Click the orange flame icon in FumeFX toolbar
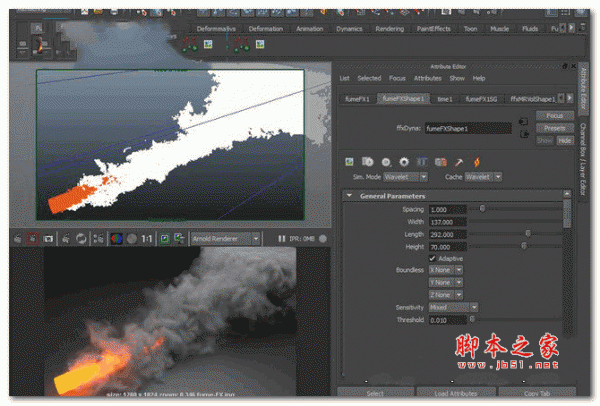Viewport: 600px width, 406px height. [475, 160]
